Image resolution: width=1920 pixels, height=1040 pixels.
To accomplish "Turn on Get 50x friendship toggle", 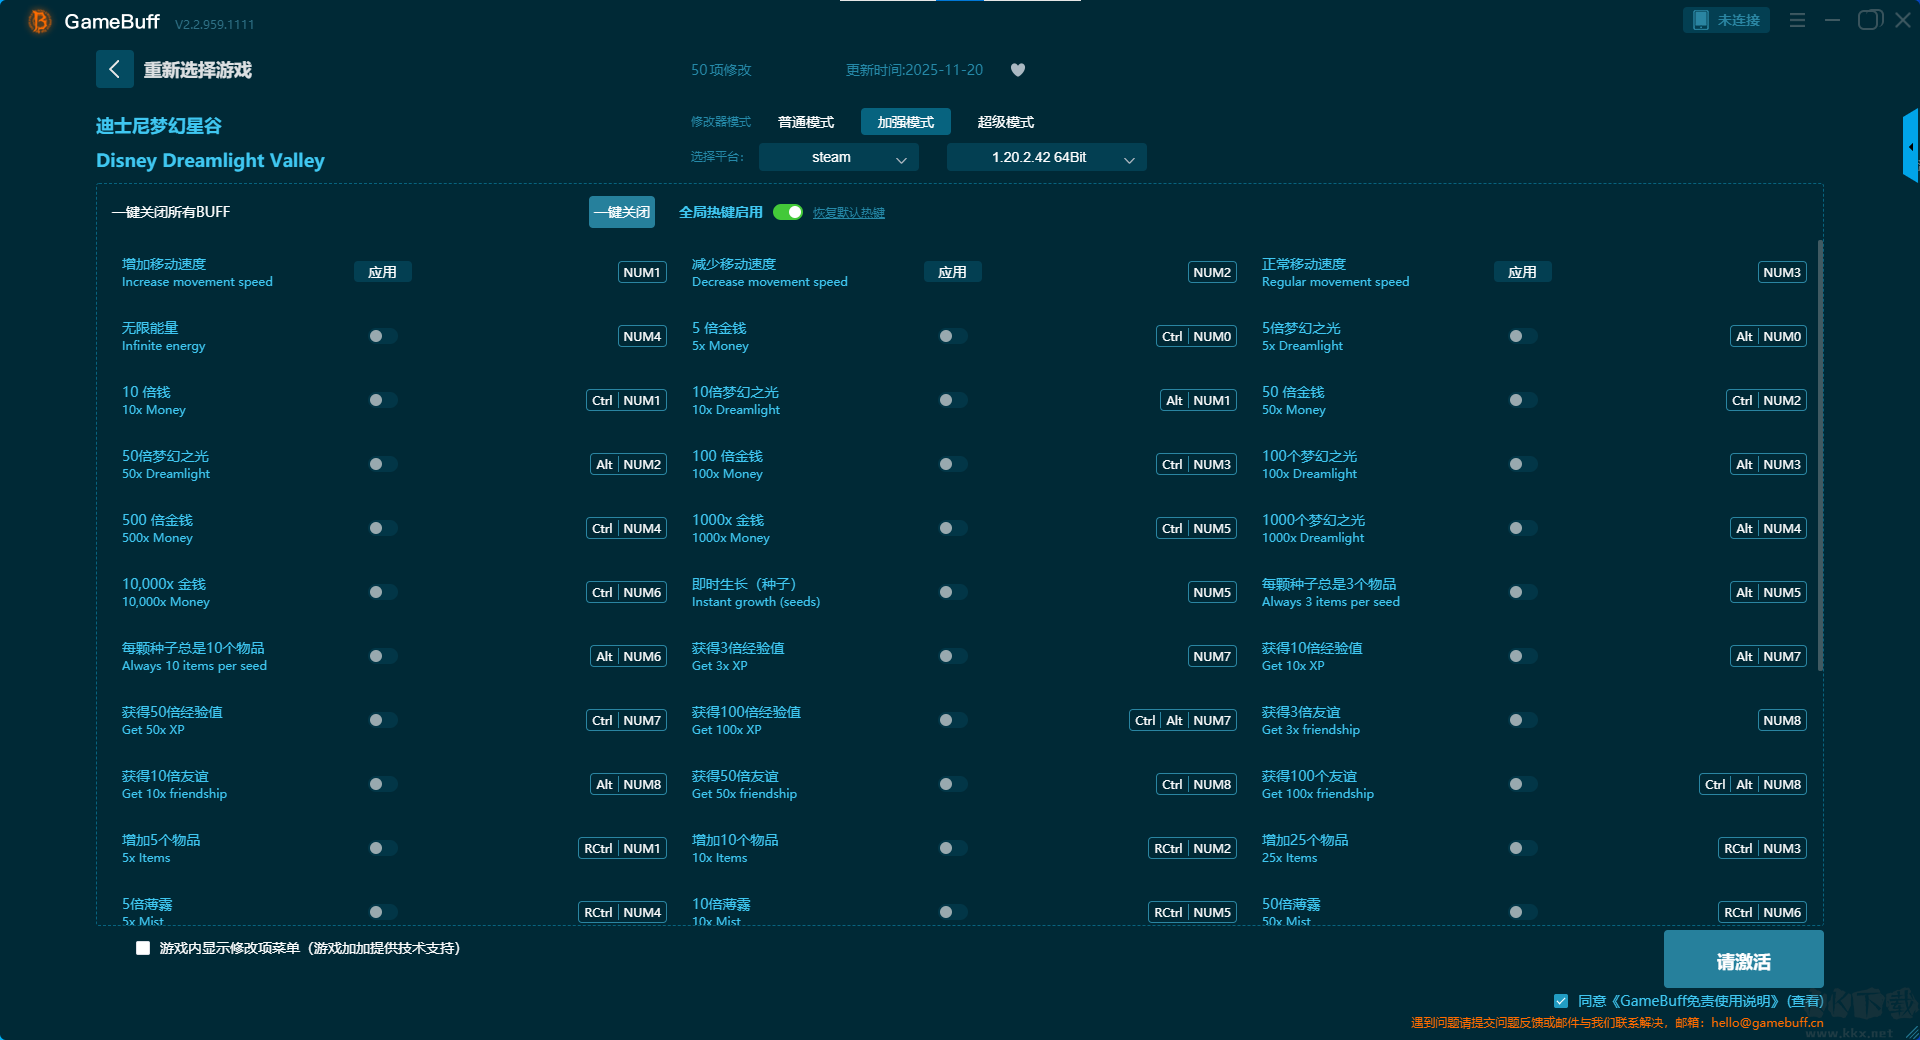I will pyautogui.click(x=953, y=784).
